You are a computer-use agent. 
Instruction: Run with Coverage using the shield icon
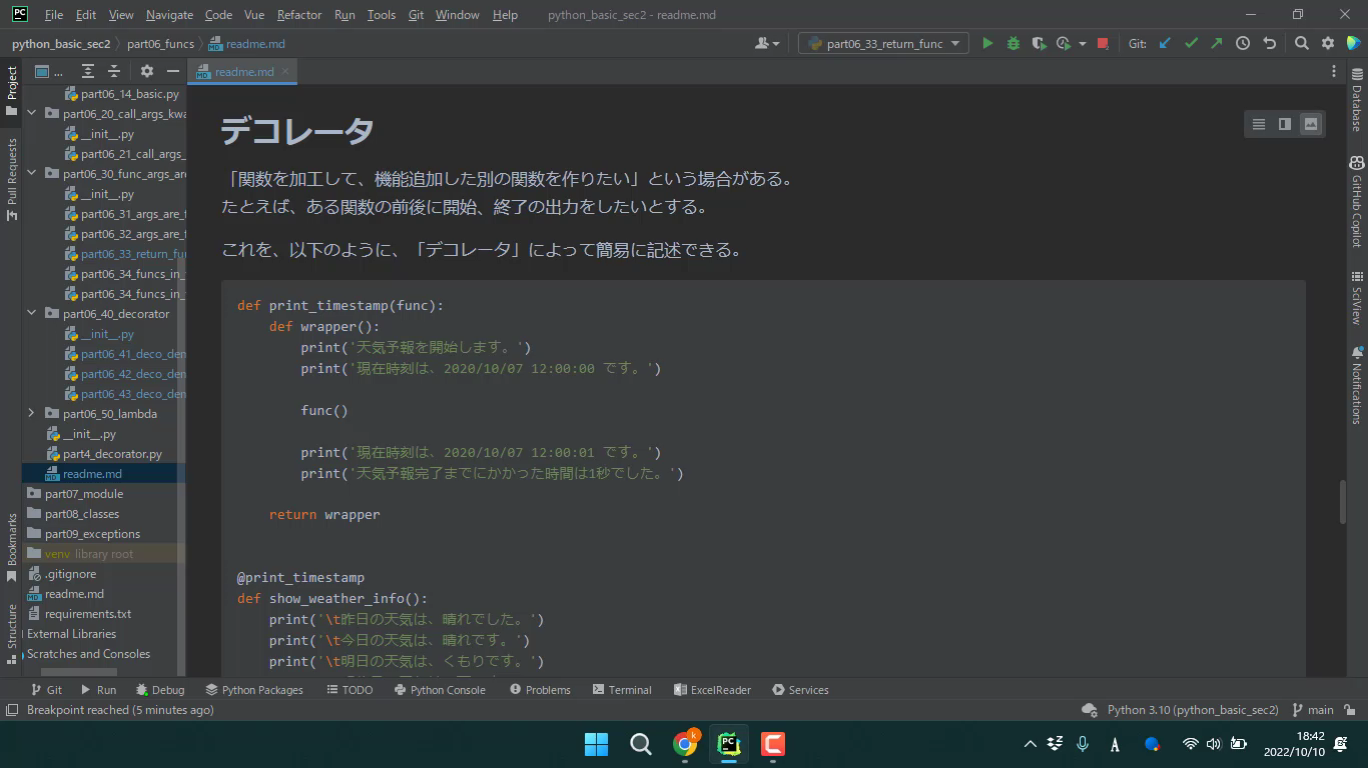[x=1039, y=43]
